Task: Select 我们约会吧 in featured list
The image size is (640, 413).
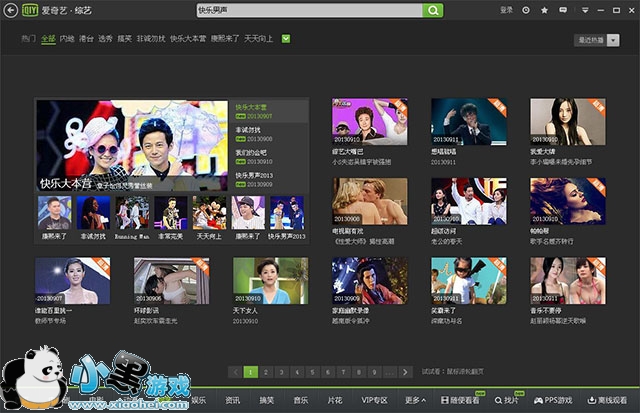Action: (x=269, y=157)
